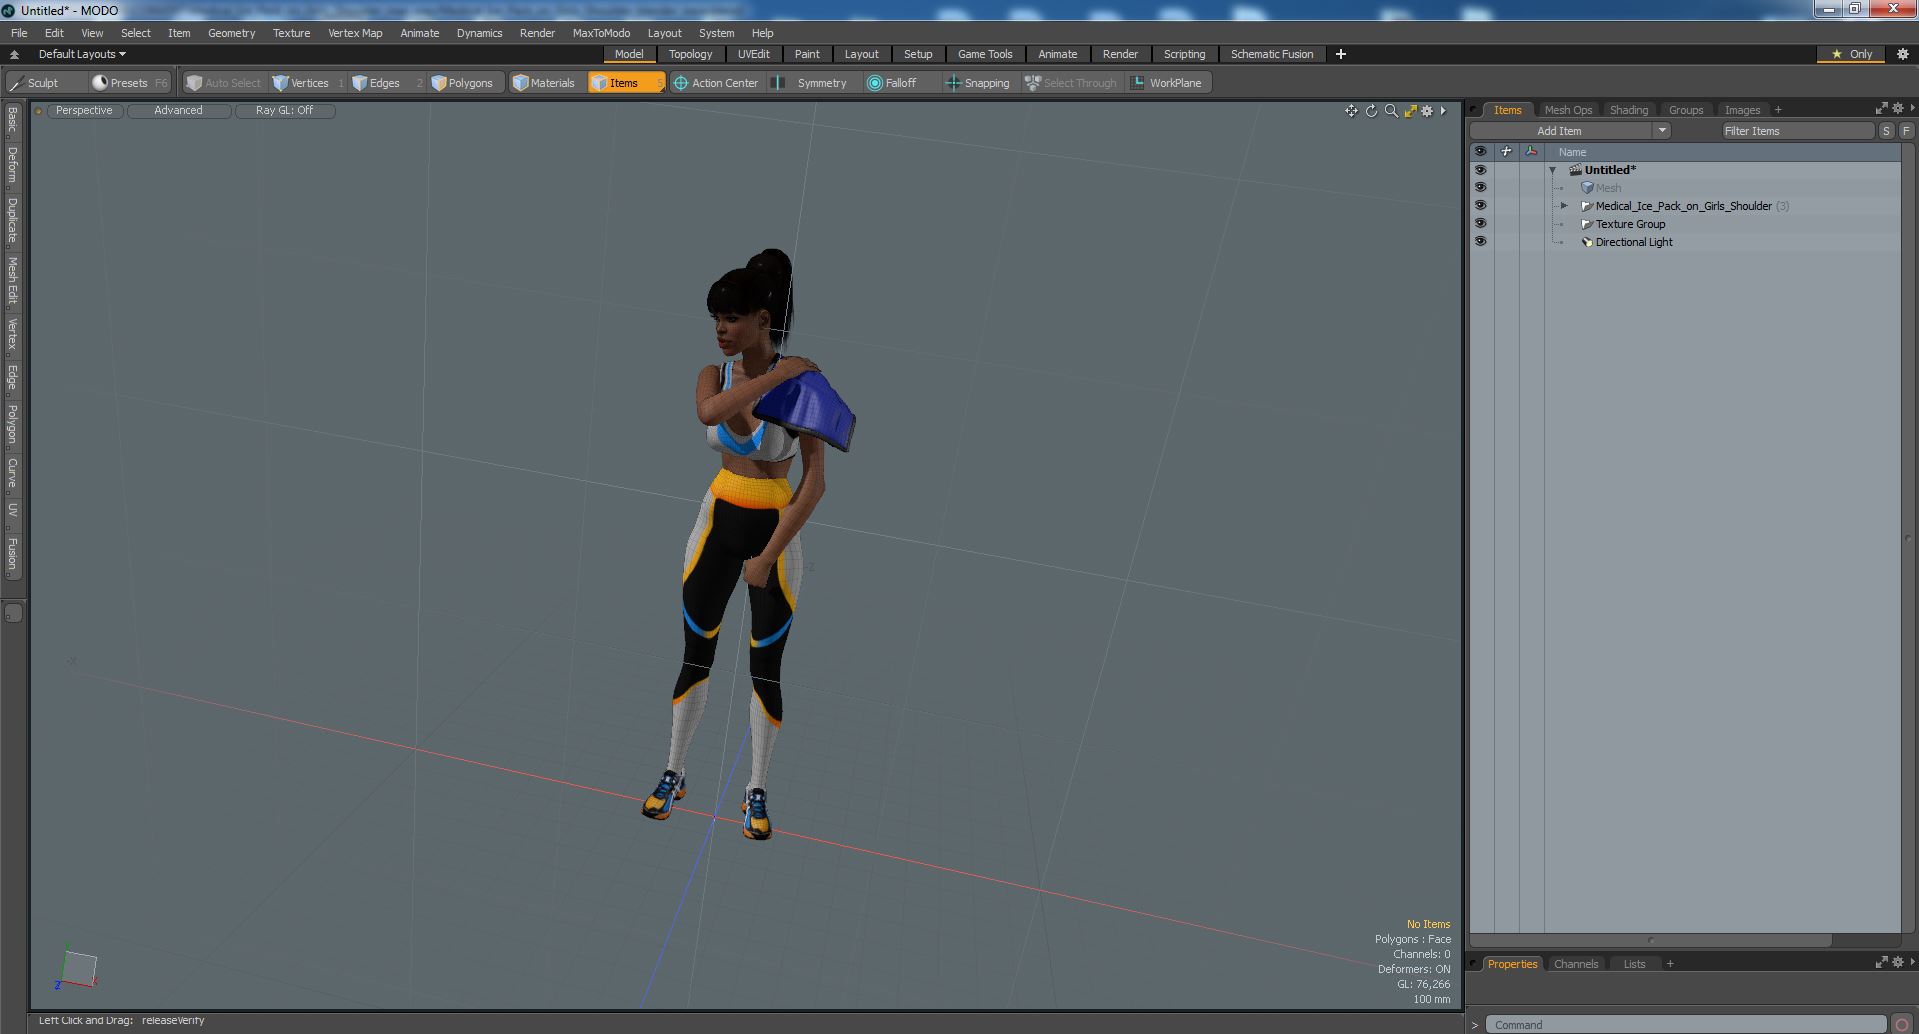Viewport: 1919px width, 1034px height.
Task: Switch to the Topology layout tab
Action: [690, 54]
